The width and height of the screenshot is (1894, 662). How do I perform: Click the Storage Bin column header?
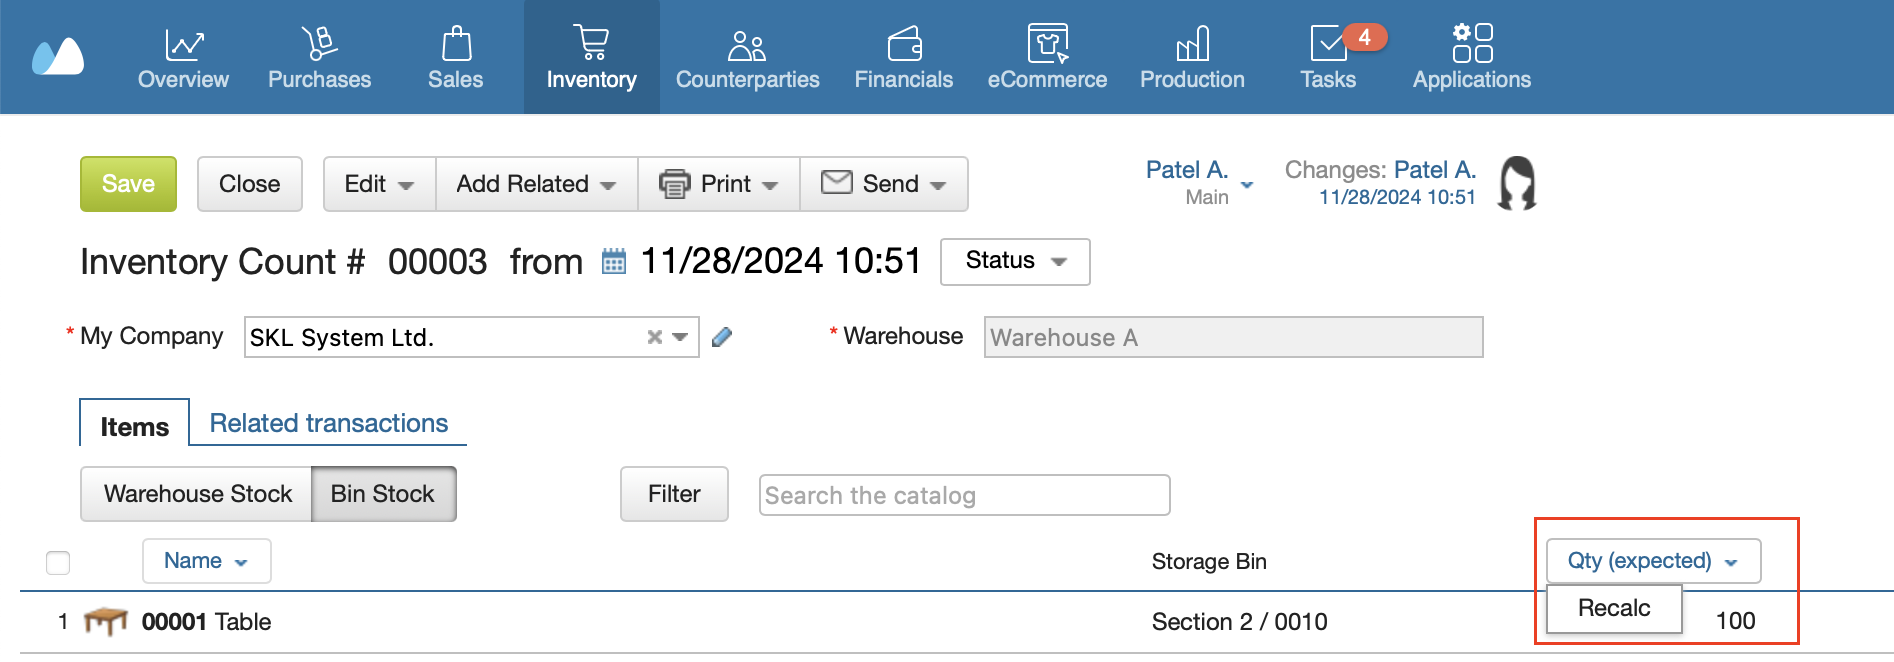click(x=1209, y=562)
